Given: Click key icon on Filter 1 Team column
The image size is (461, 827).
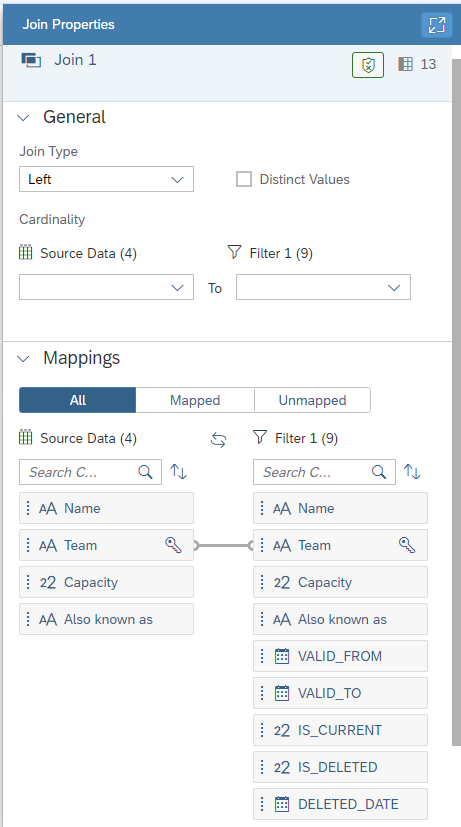Looking at the screenshot, I should 407,545.
